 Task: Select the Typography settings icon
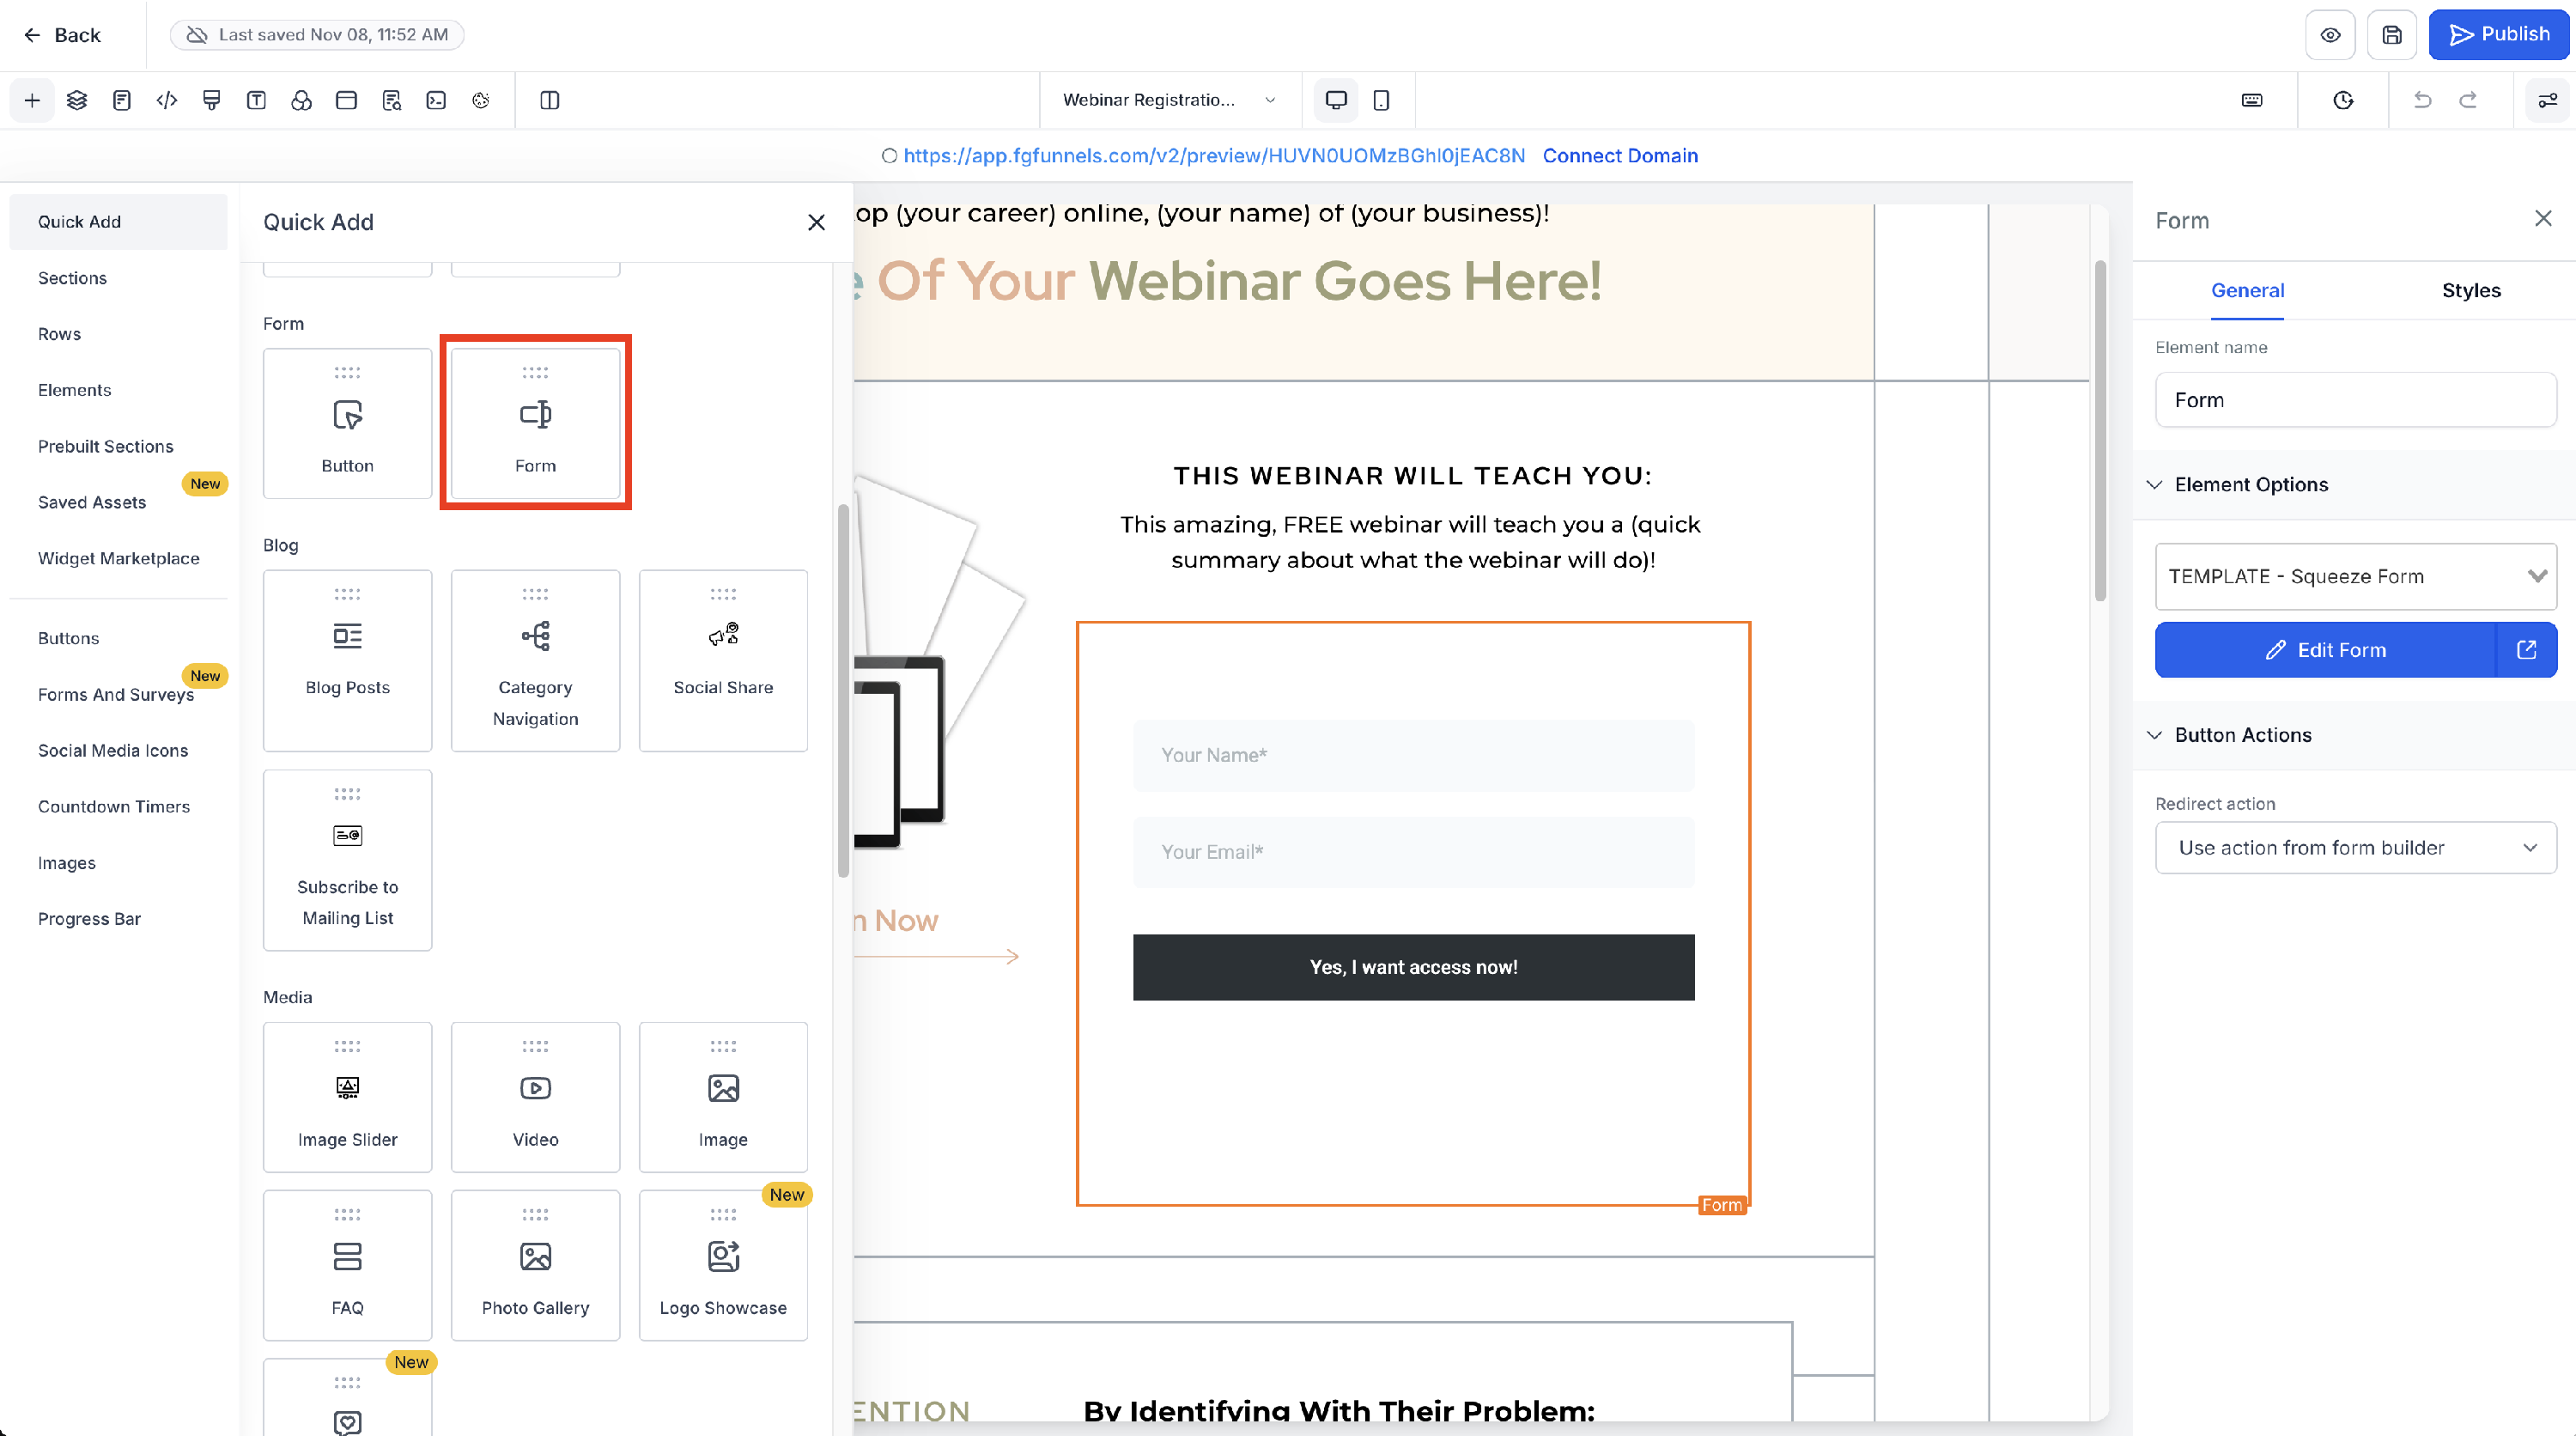point(256,100)
